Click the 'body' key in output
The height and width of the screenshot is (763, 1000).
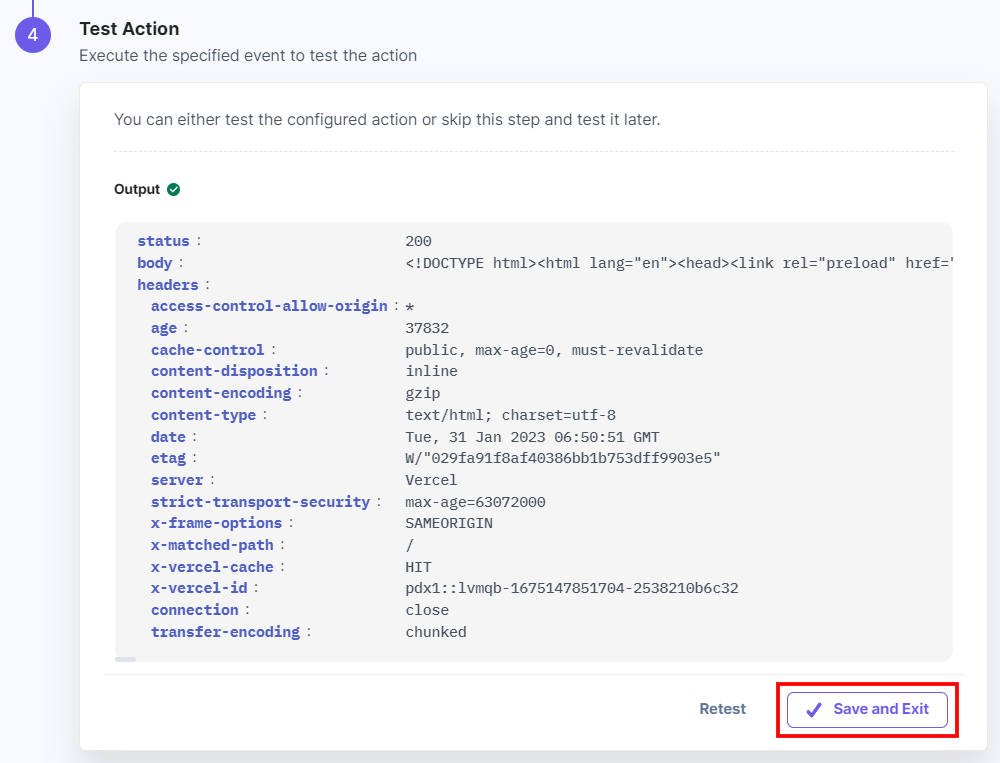coord(154,263)
